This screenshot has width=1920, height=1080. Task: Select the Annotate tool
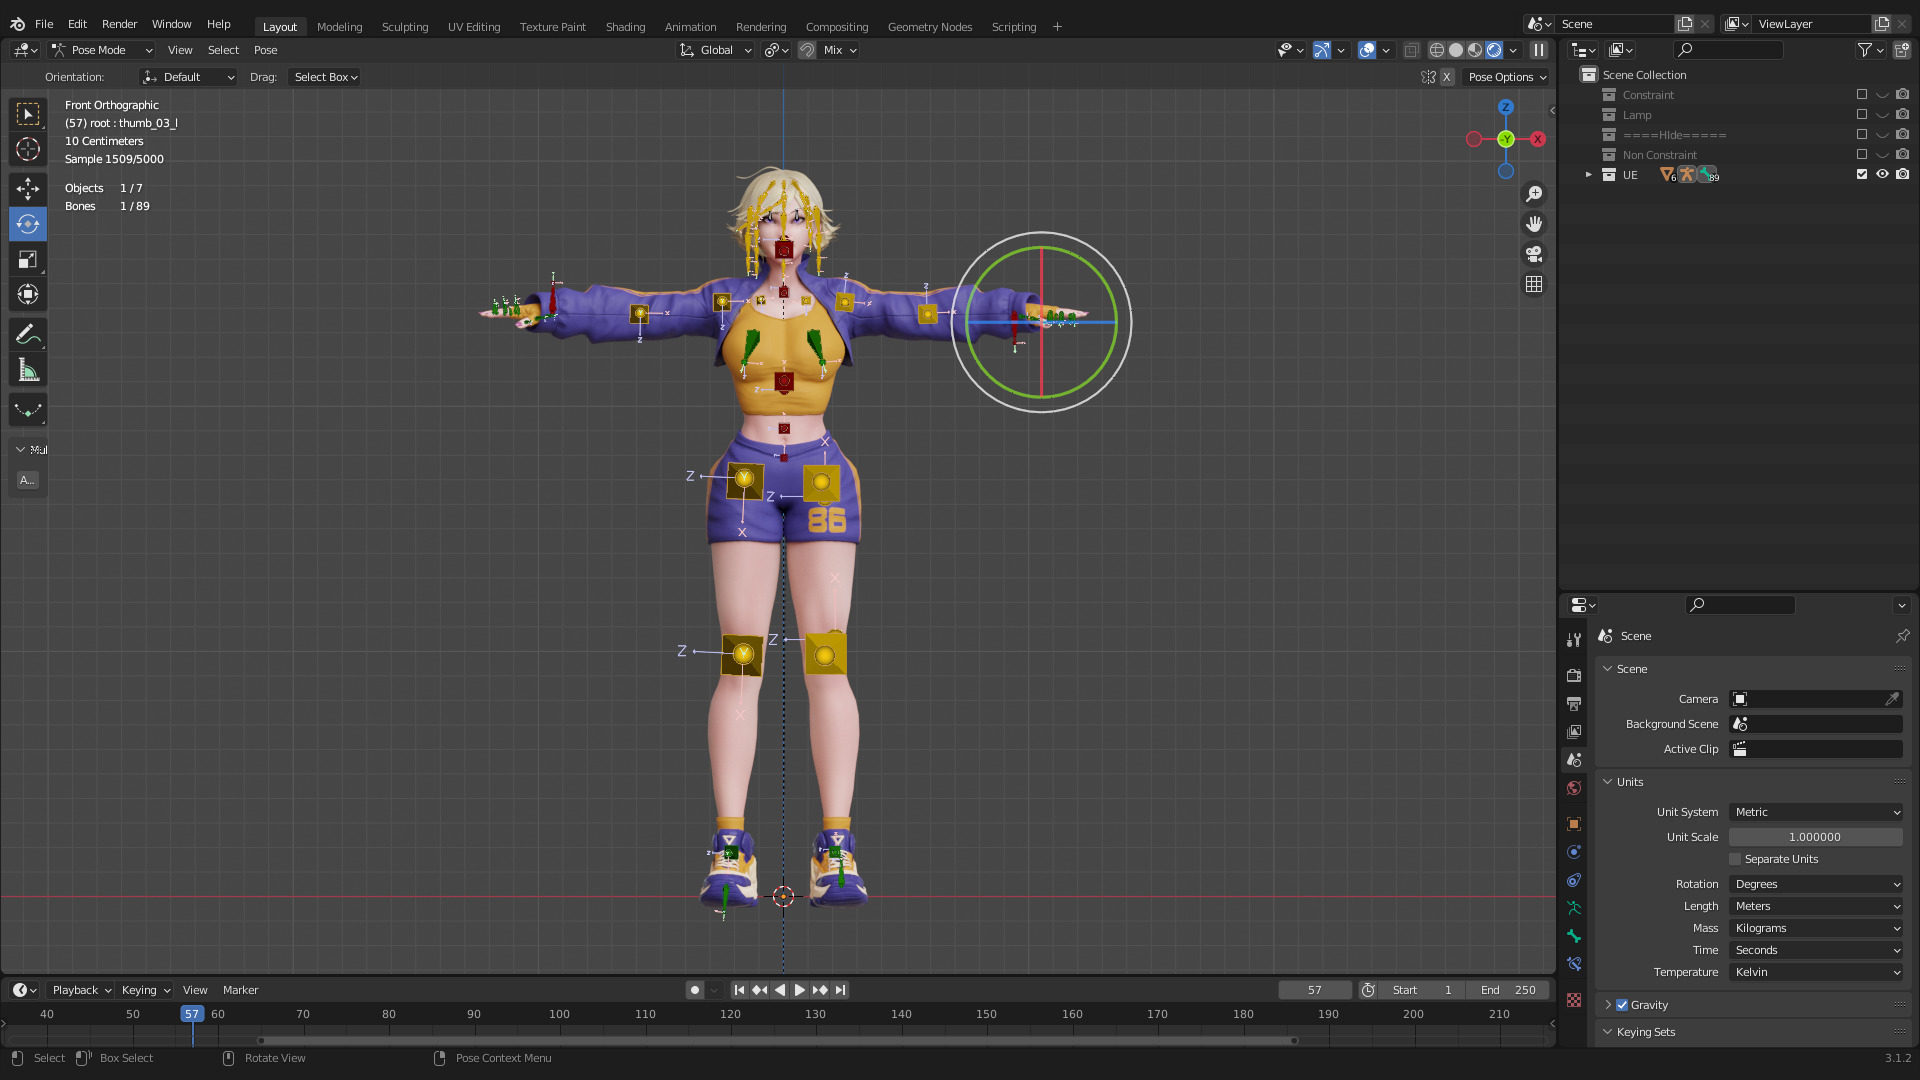pos(28,335)
